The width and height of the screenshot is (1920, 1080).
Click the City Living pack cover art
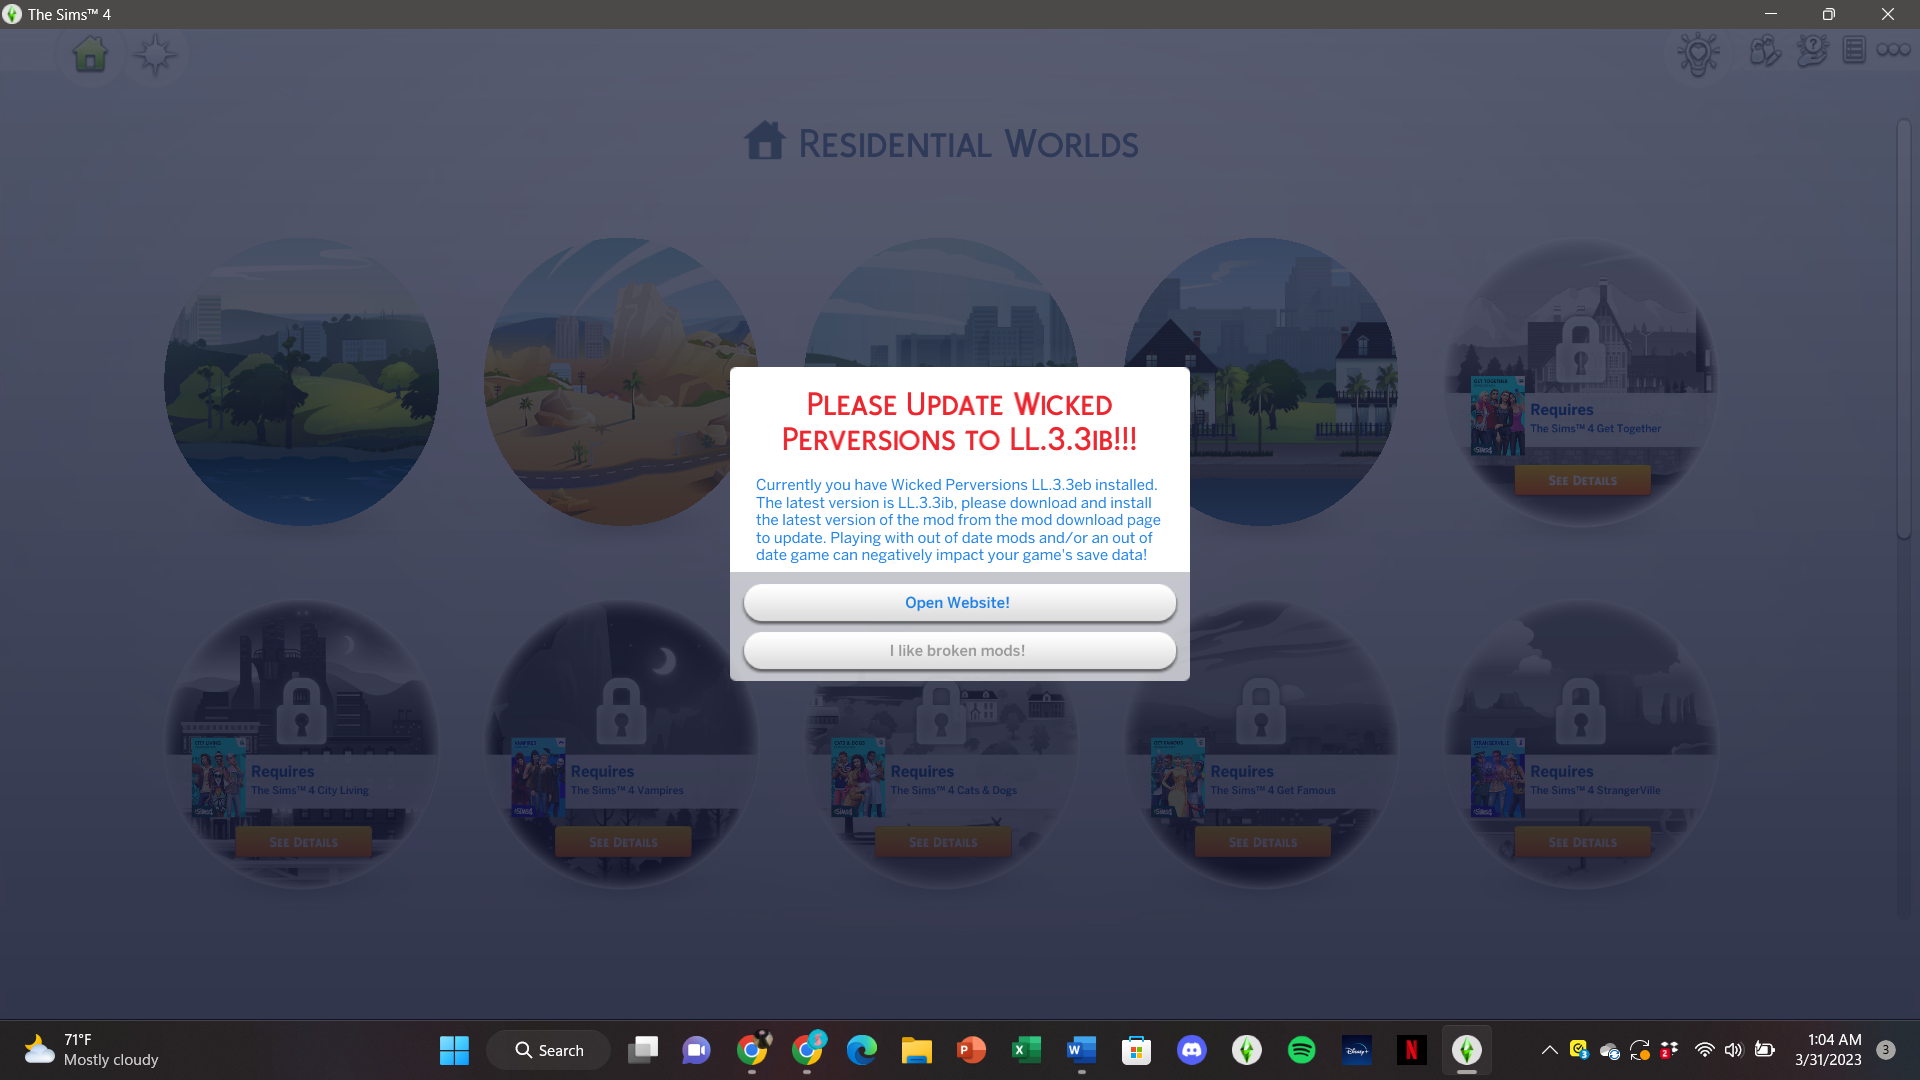(x=218, y=778)
